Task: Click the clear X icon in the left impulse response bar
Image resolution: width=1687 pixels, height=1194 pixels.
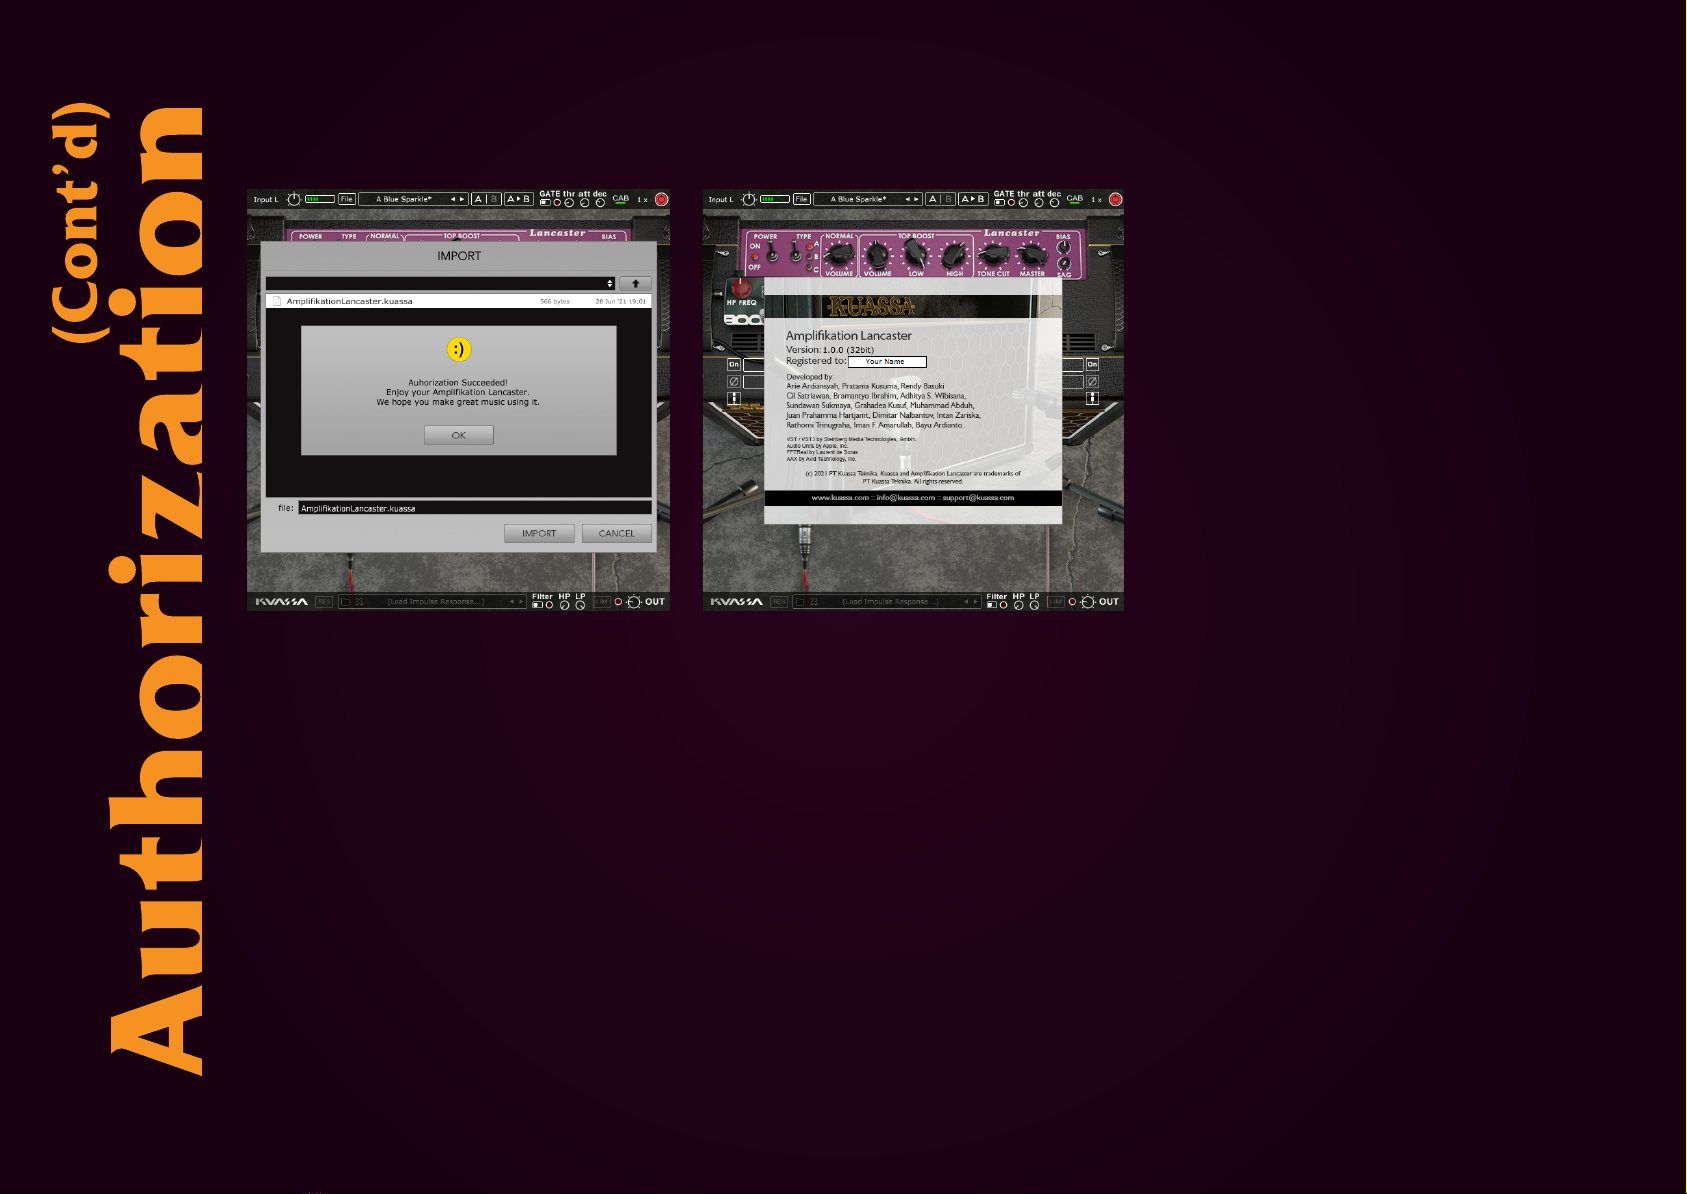Action: [x=360, y=602]
